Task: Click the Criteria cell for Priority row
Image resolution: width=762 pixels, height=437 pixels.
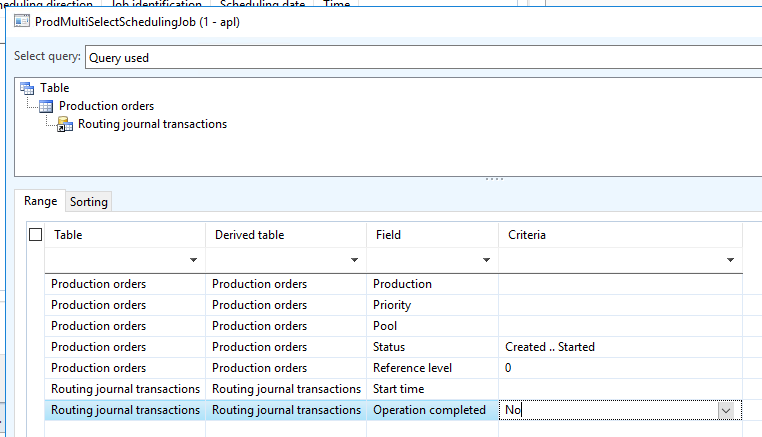Action: 621,305
